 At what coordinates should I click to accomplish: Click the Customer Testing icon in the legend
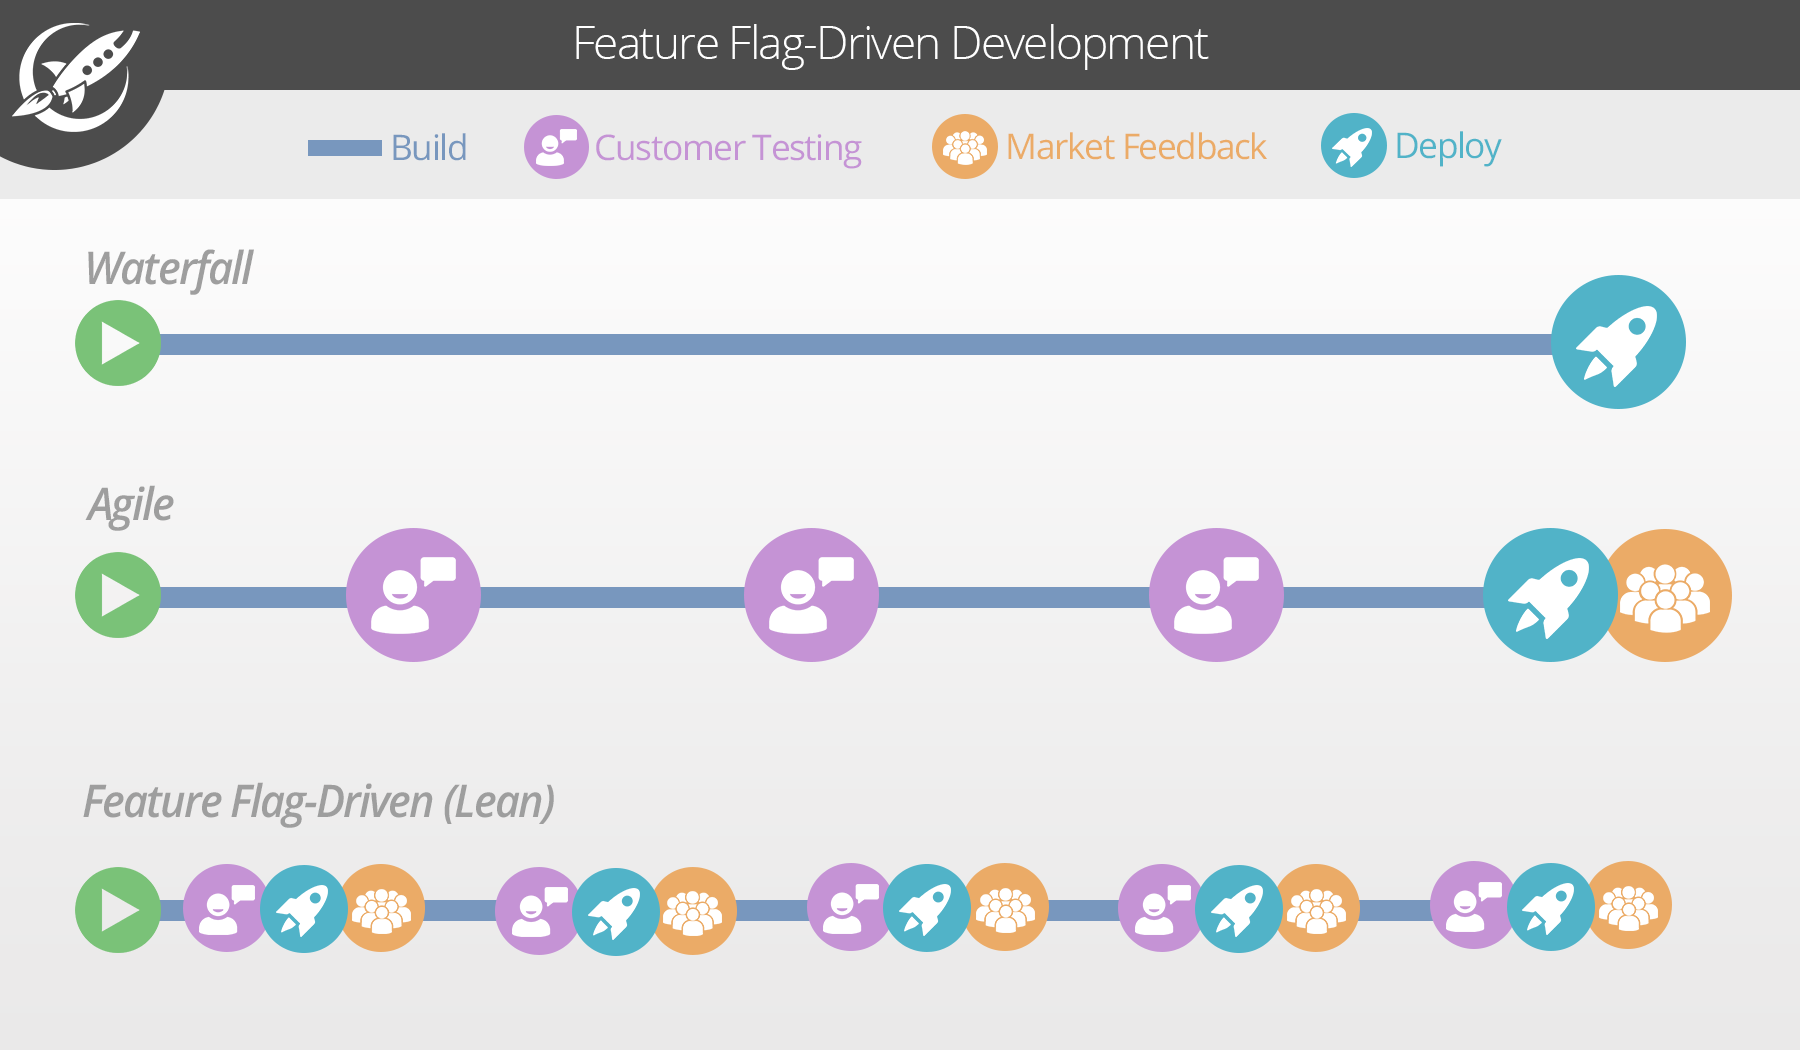[556, 147]
